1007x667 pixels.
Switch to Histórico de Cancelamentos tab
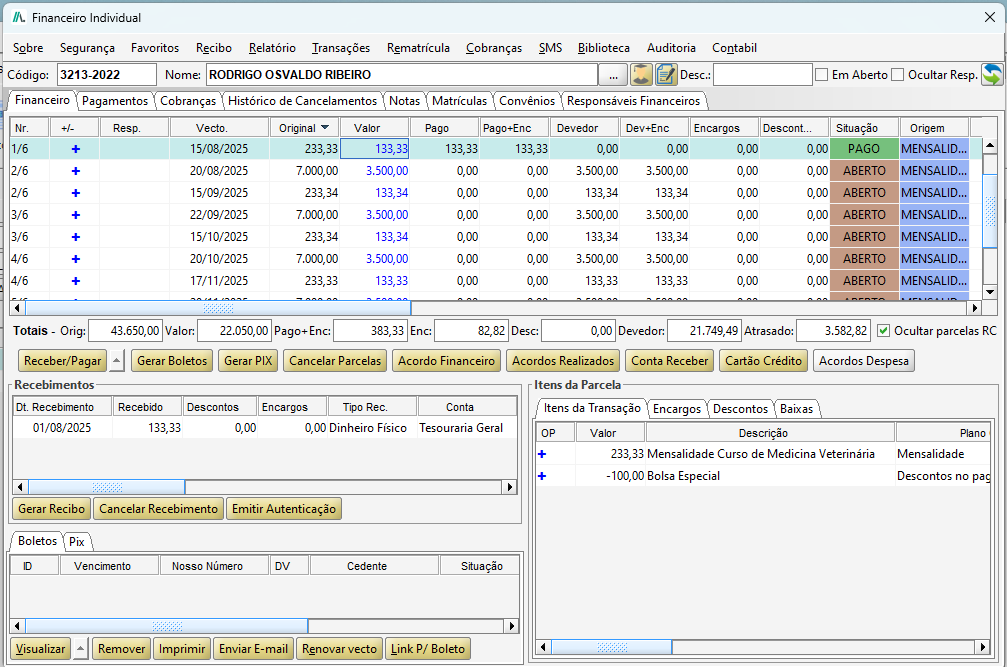point(302,101)
